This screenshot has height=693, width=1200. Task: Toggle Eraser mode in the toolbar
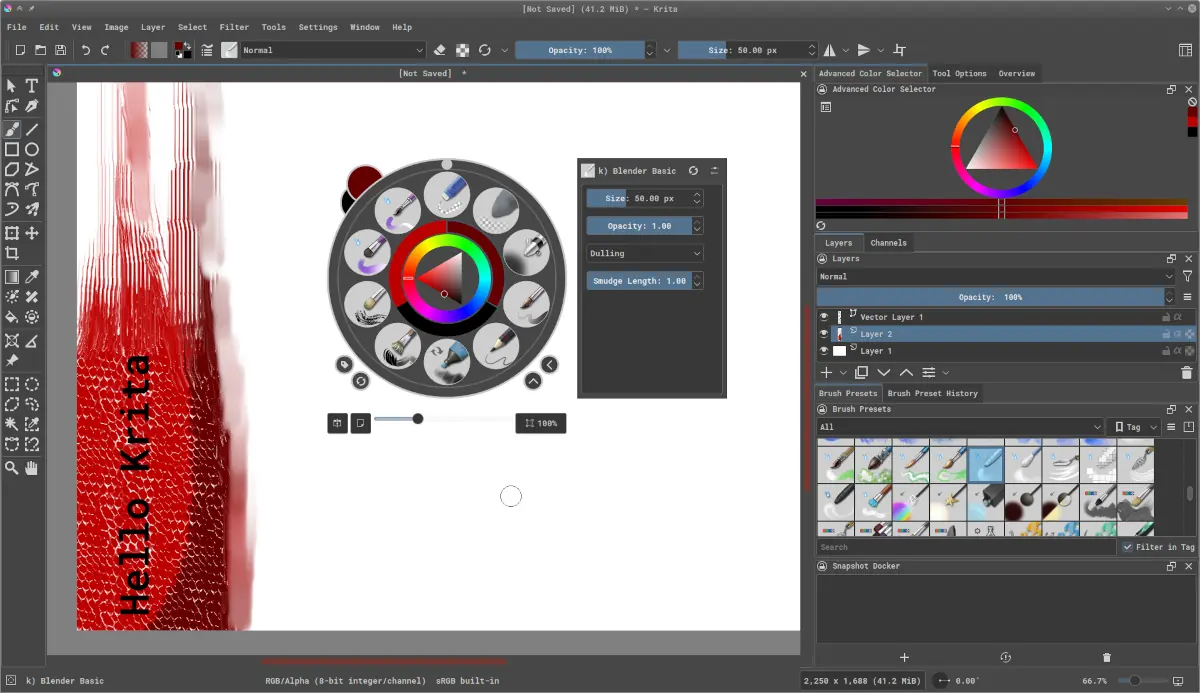(441, 50)
